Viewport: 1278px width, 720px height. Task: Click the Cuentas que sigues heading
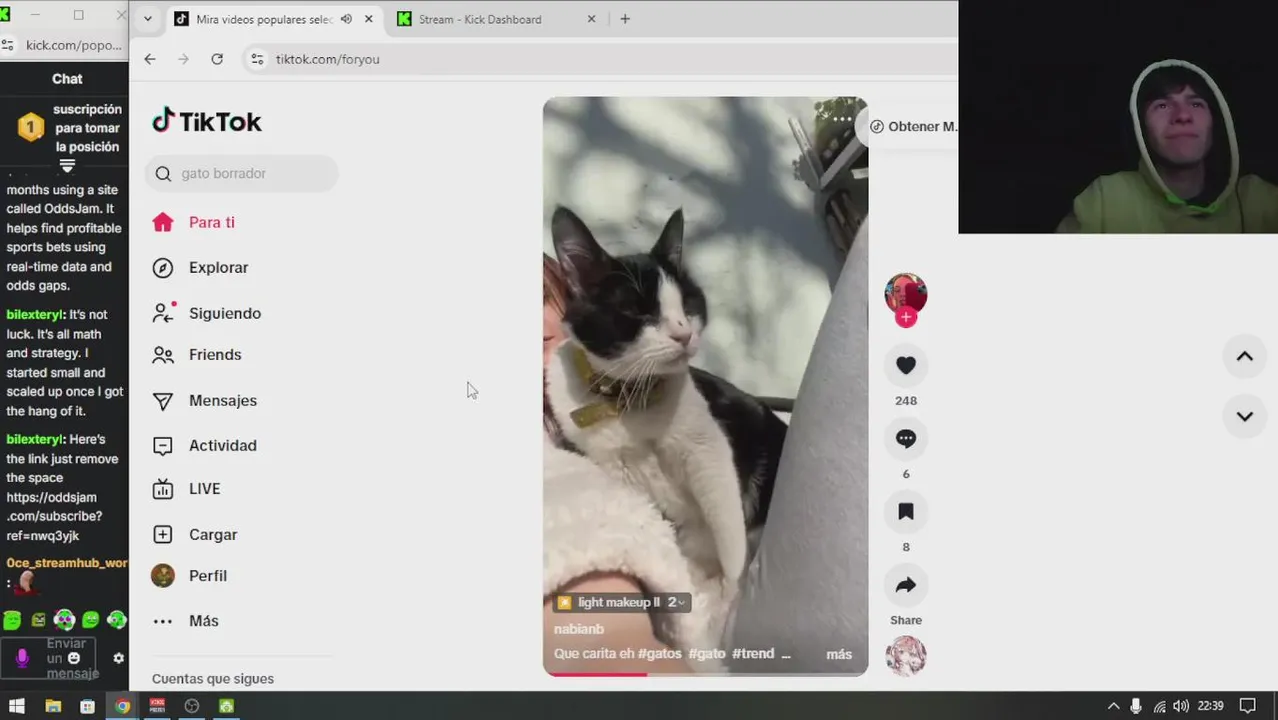pyautogui.click(x=213, y=679)
